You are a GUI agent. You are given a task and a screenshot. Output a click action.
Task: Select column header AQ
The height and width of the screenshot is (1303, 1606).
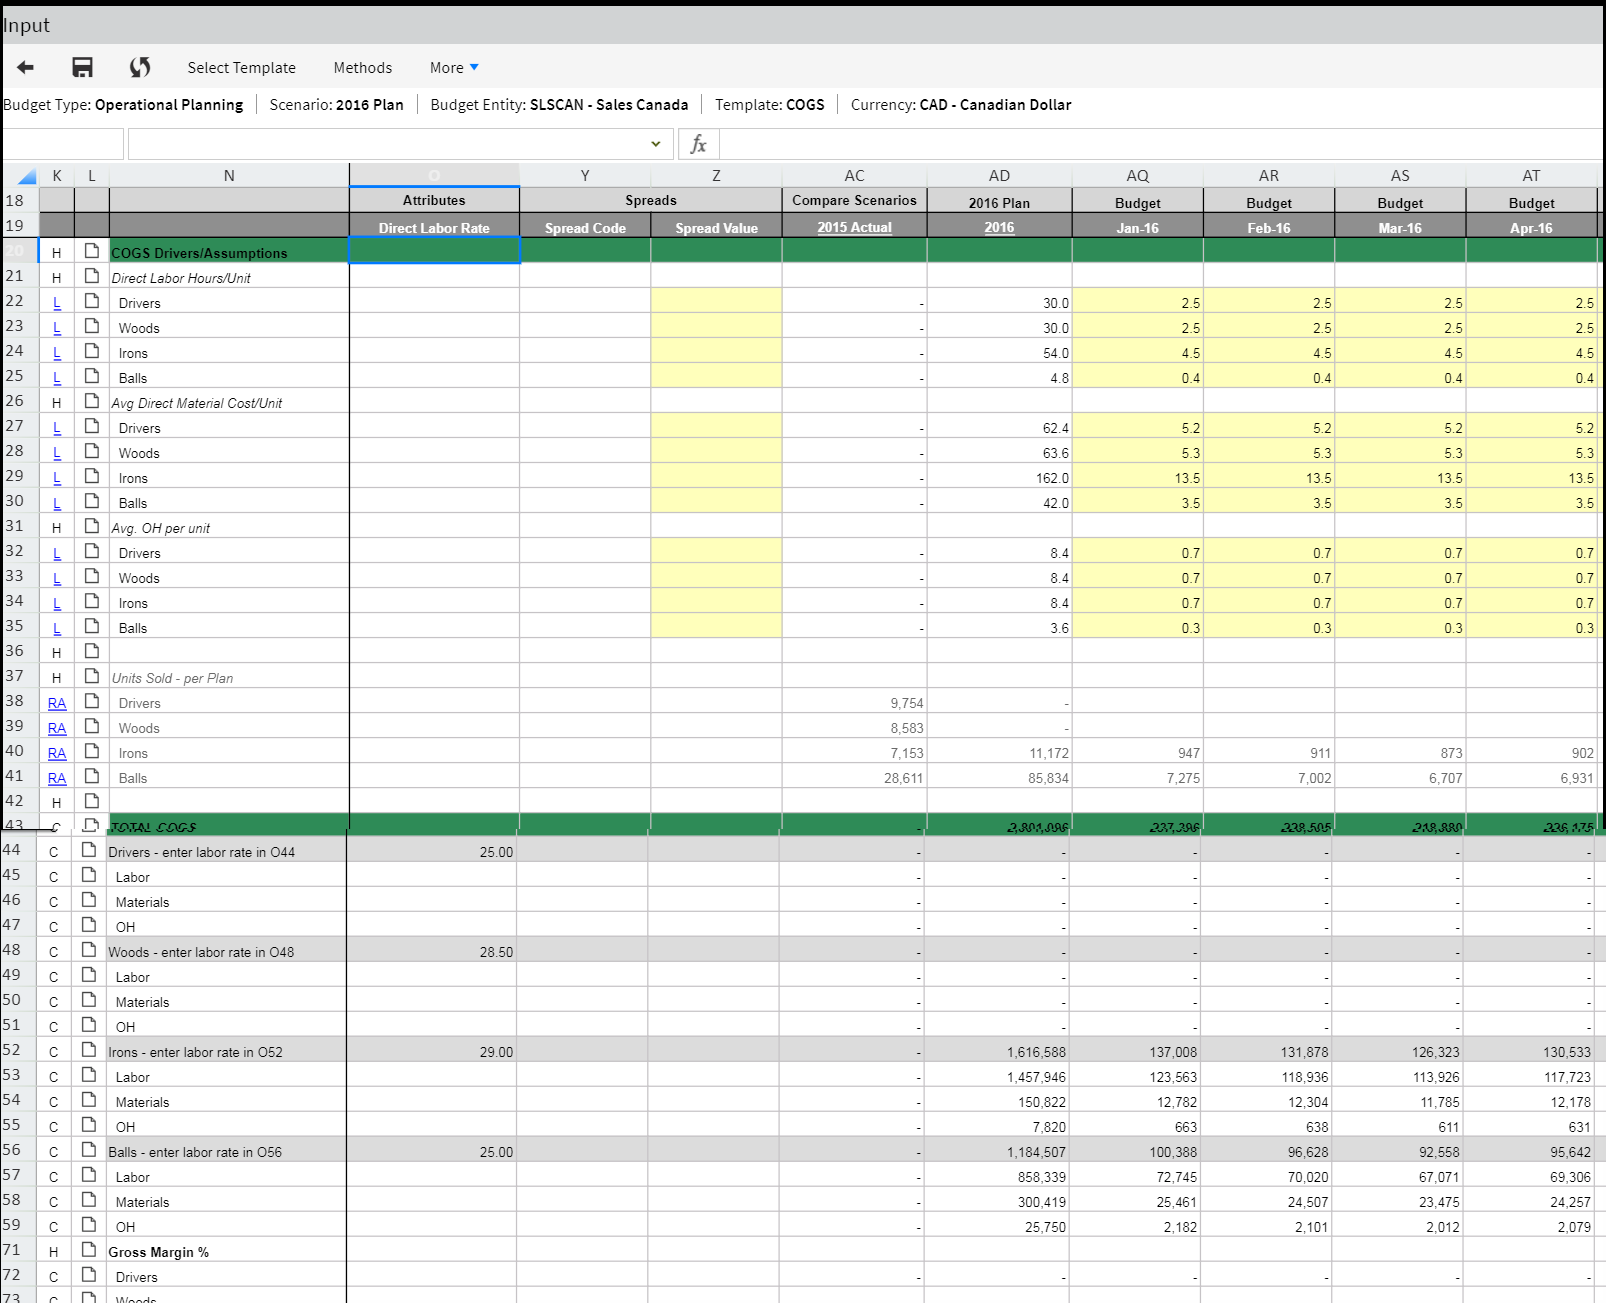point(1138,175)
